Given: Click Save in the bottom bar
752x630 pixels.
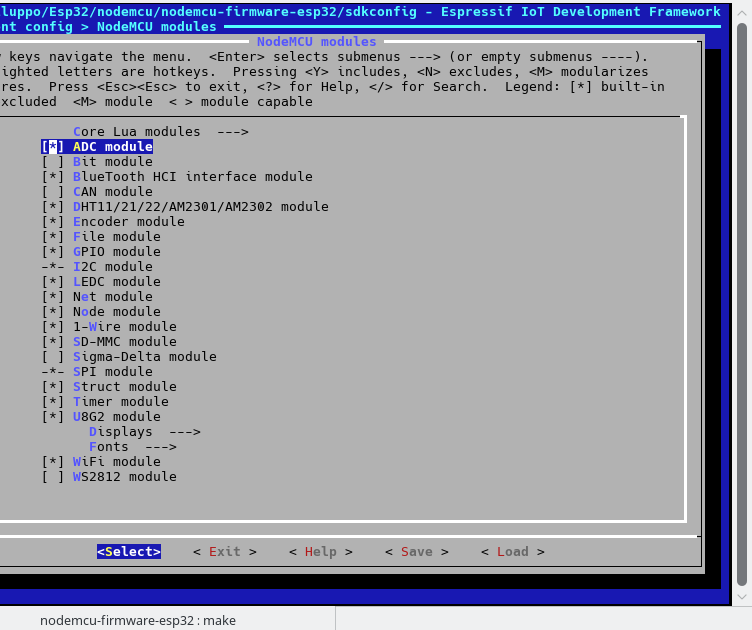Looking at the screenshot, I should pos(416,552).
